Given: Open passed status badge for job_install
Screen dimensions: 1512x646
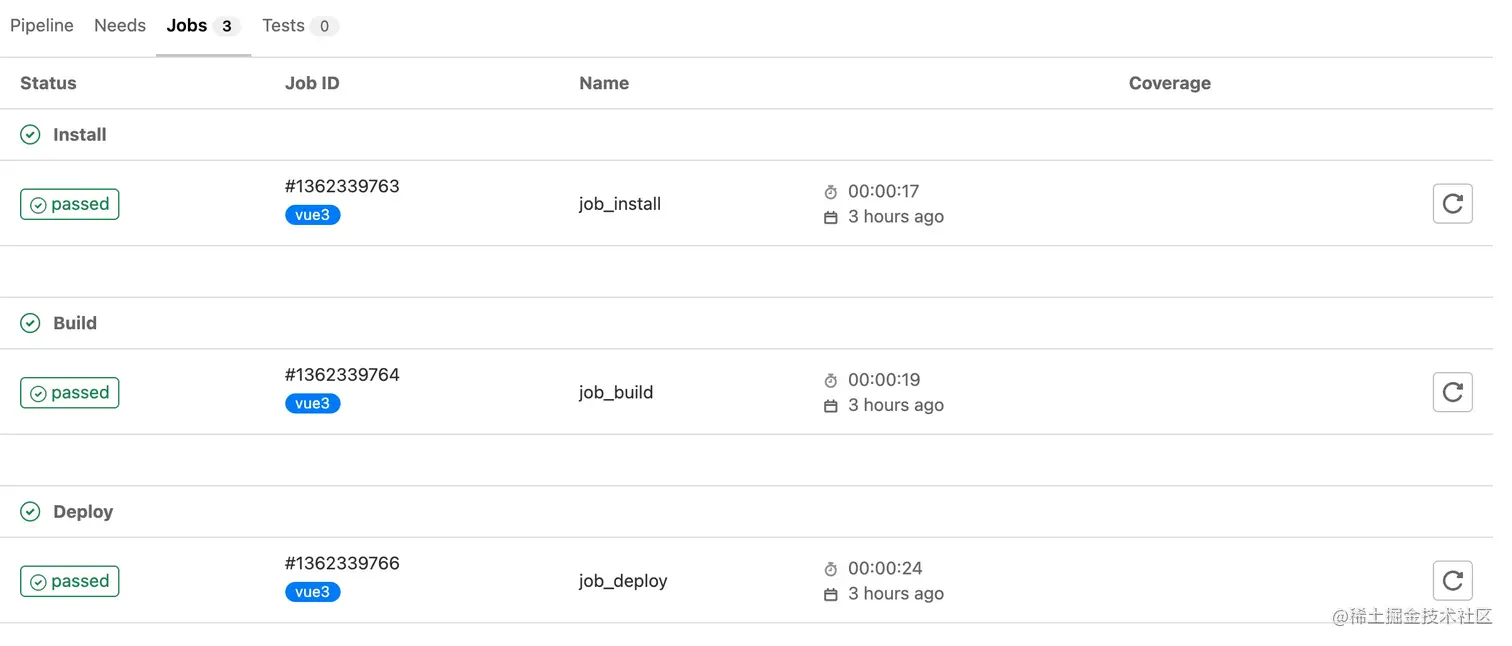Looking at the screenshot, I should point(70,204).
